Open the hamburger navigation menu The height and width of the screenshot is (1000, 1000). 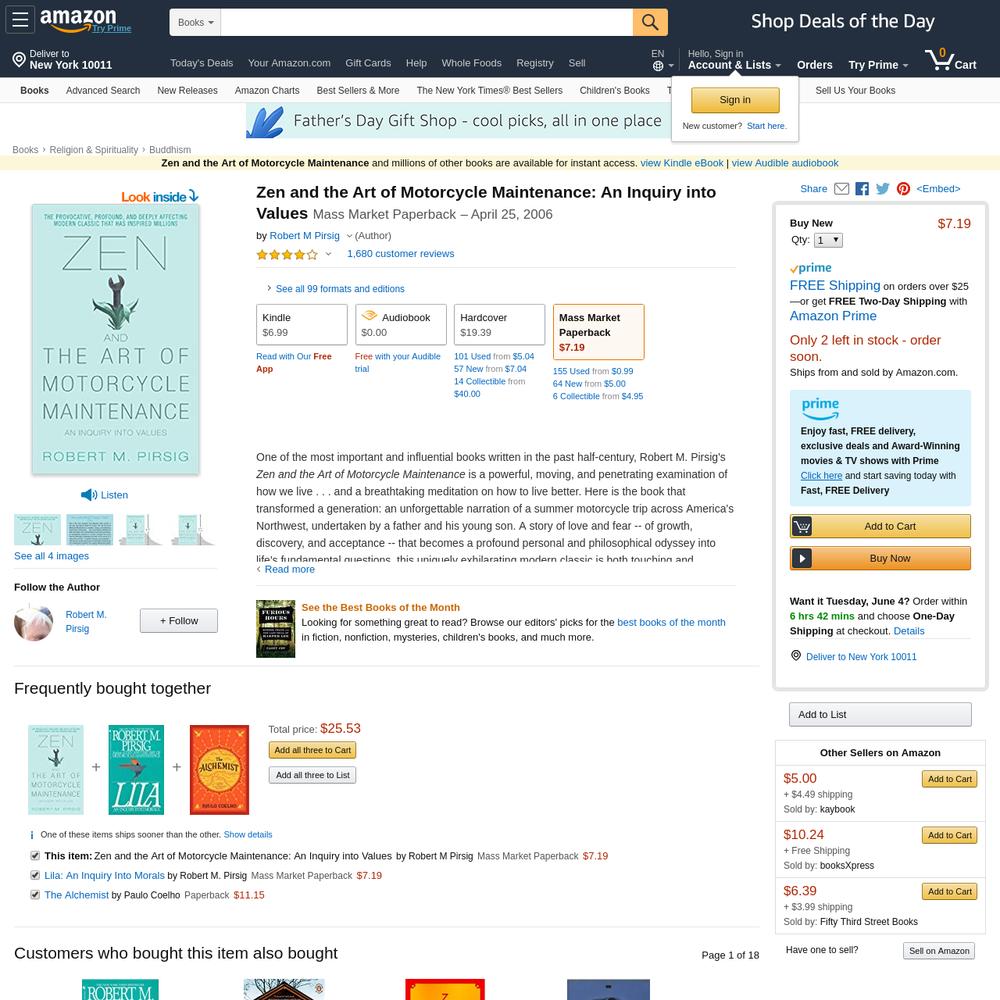click(x=20, y=20)
